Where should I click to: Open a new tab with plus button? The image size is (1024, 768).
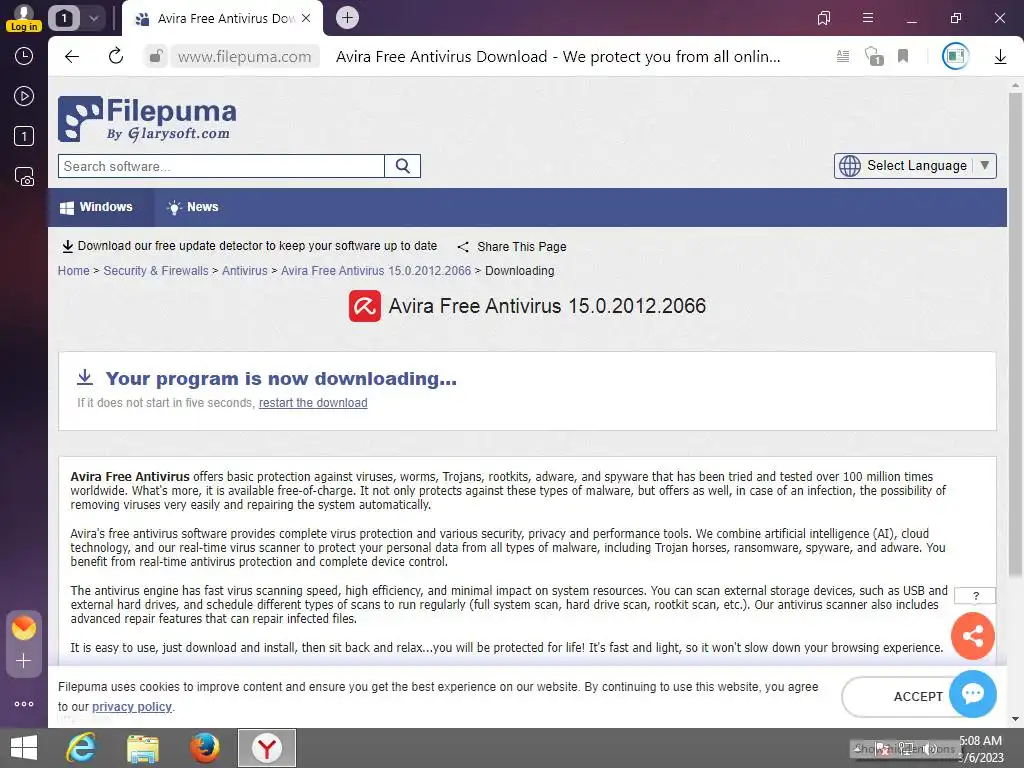[347, 18]
